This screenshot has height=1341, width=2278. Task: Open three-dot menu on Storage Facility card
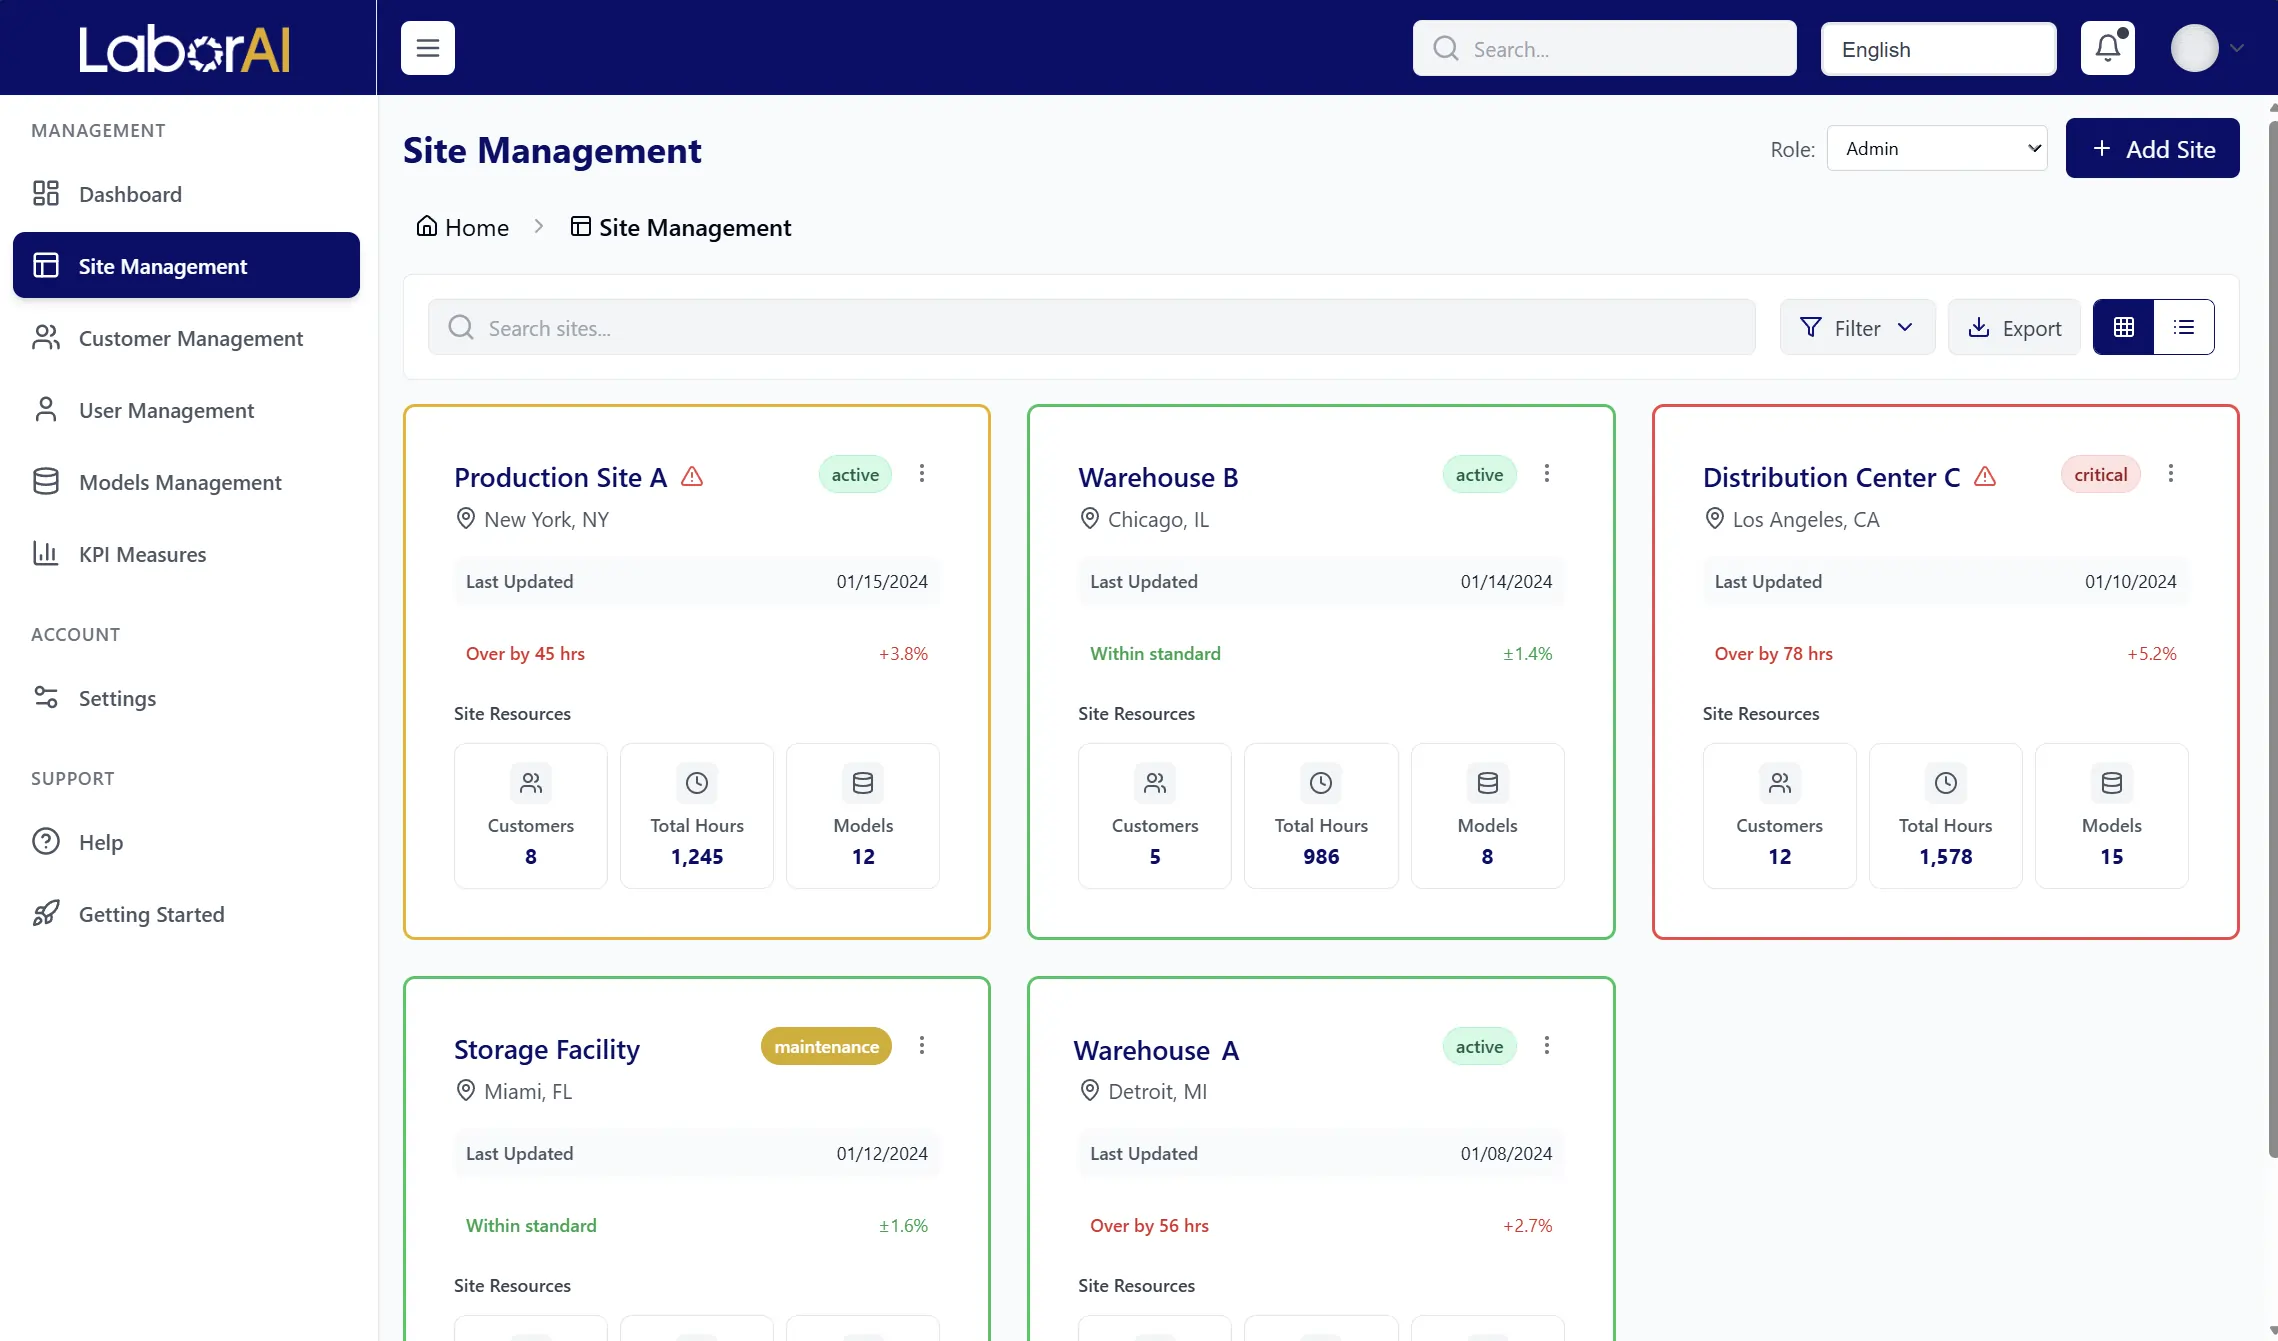[922, 1046]
